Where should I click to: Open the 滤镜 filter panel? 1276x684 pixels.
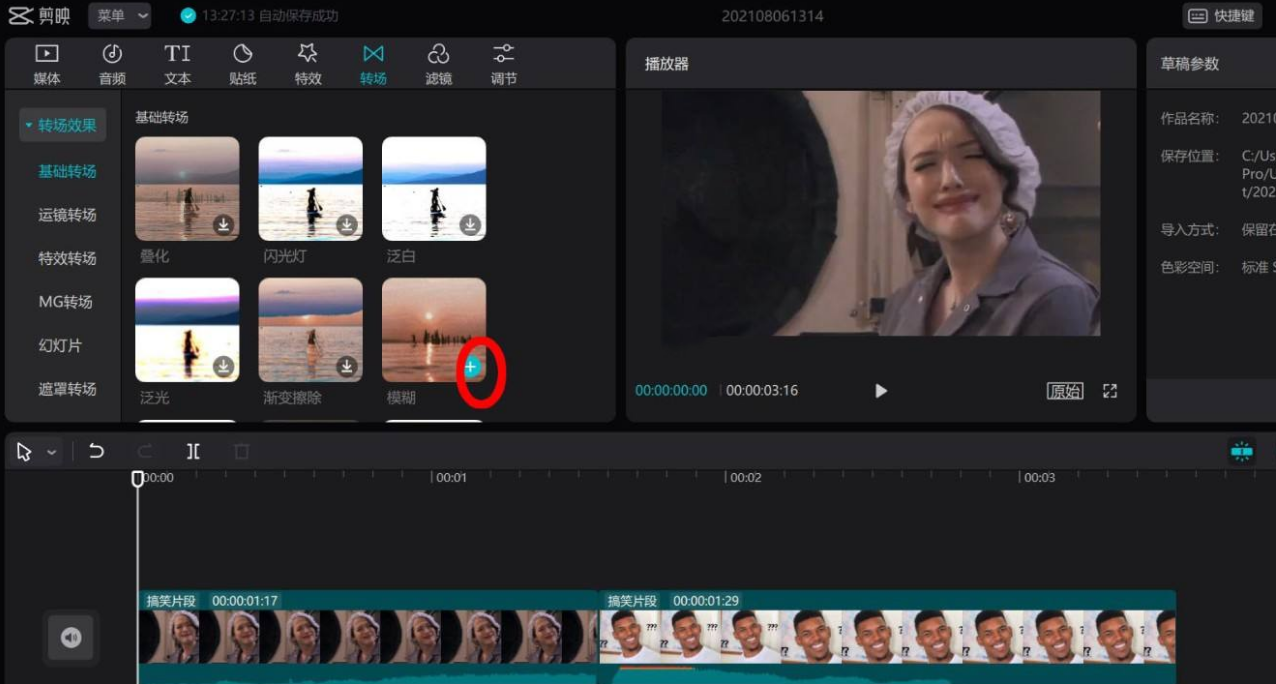click(x=438, y=64)
